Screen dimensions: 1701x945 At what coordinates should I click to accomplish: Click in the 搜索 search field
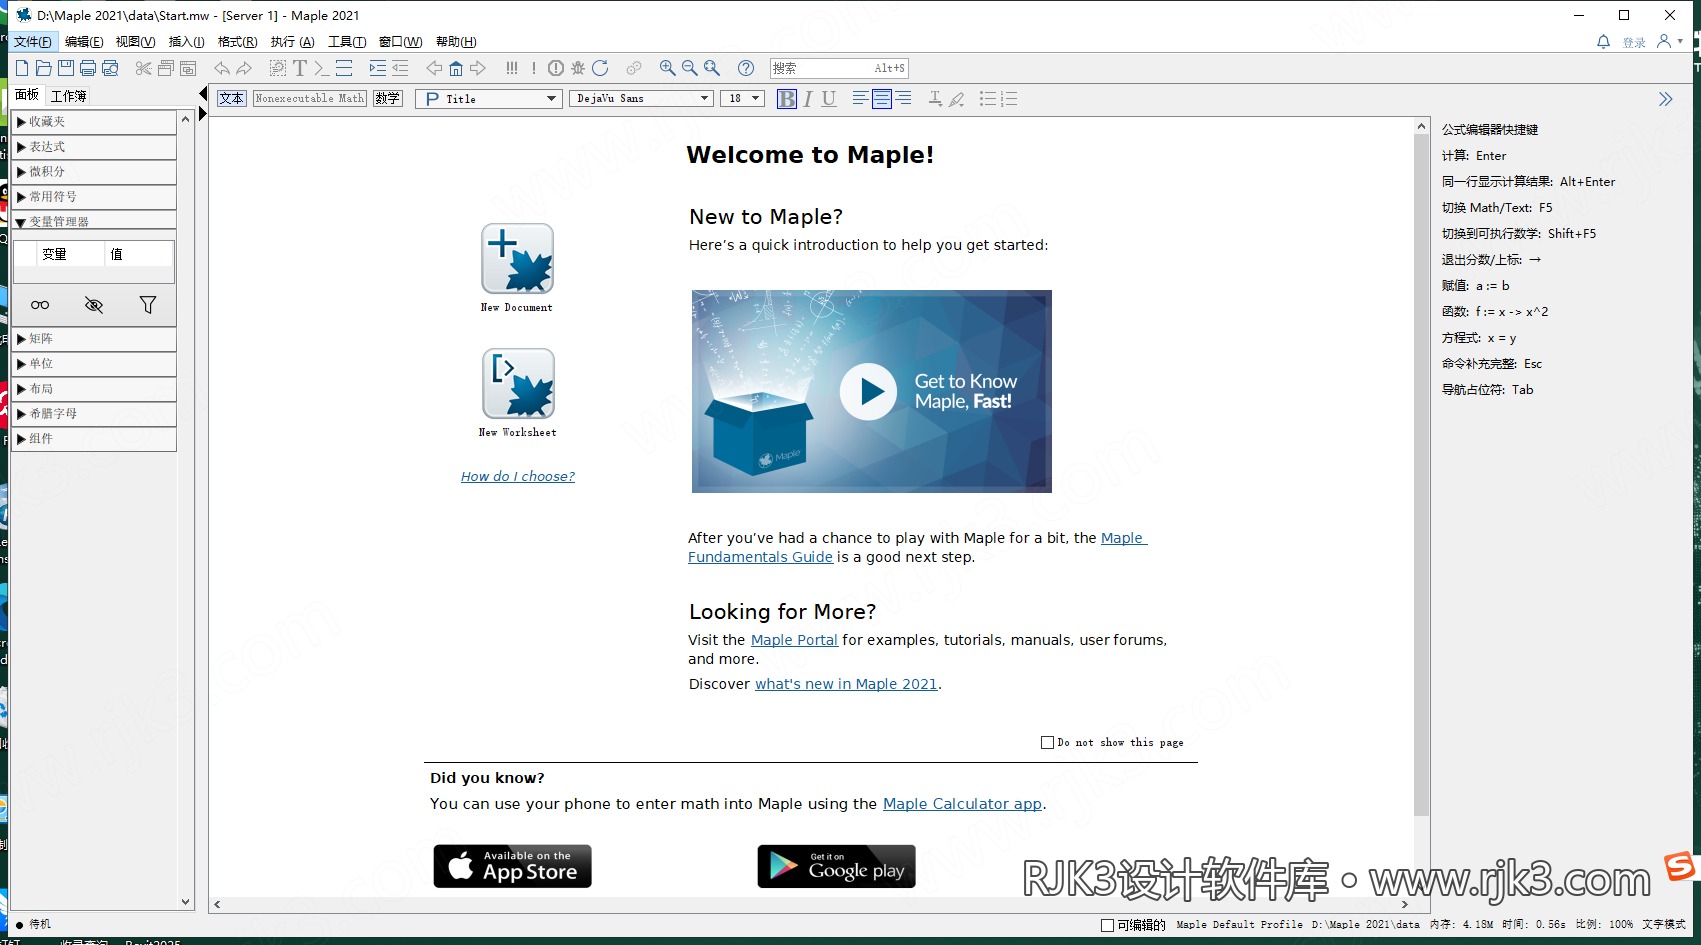[839, 68]
